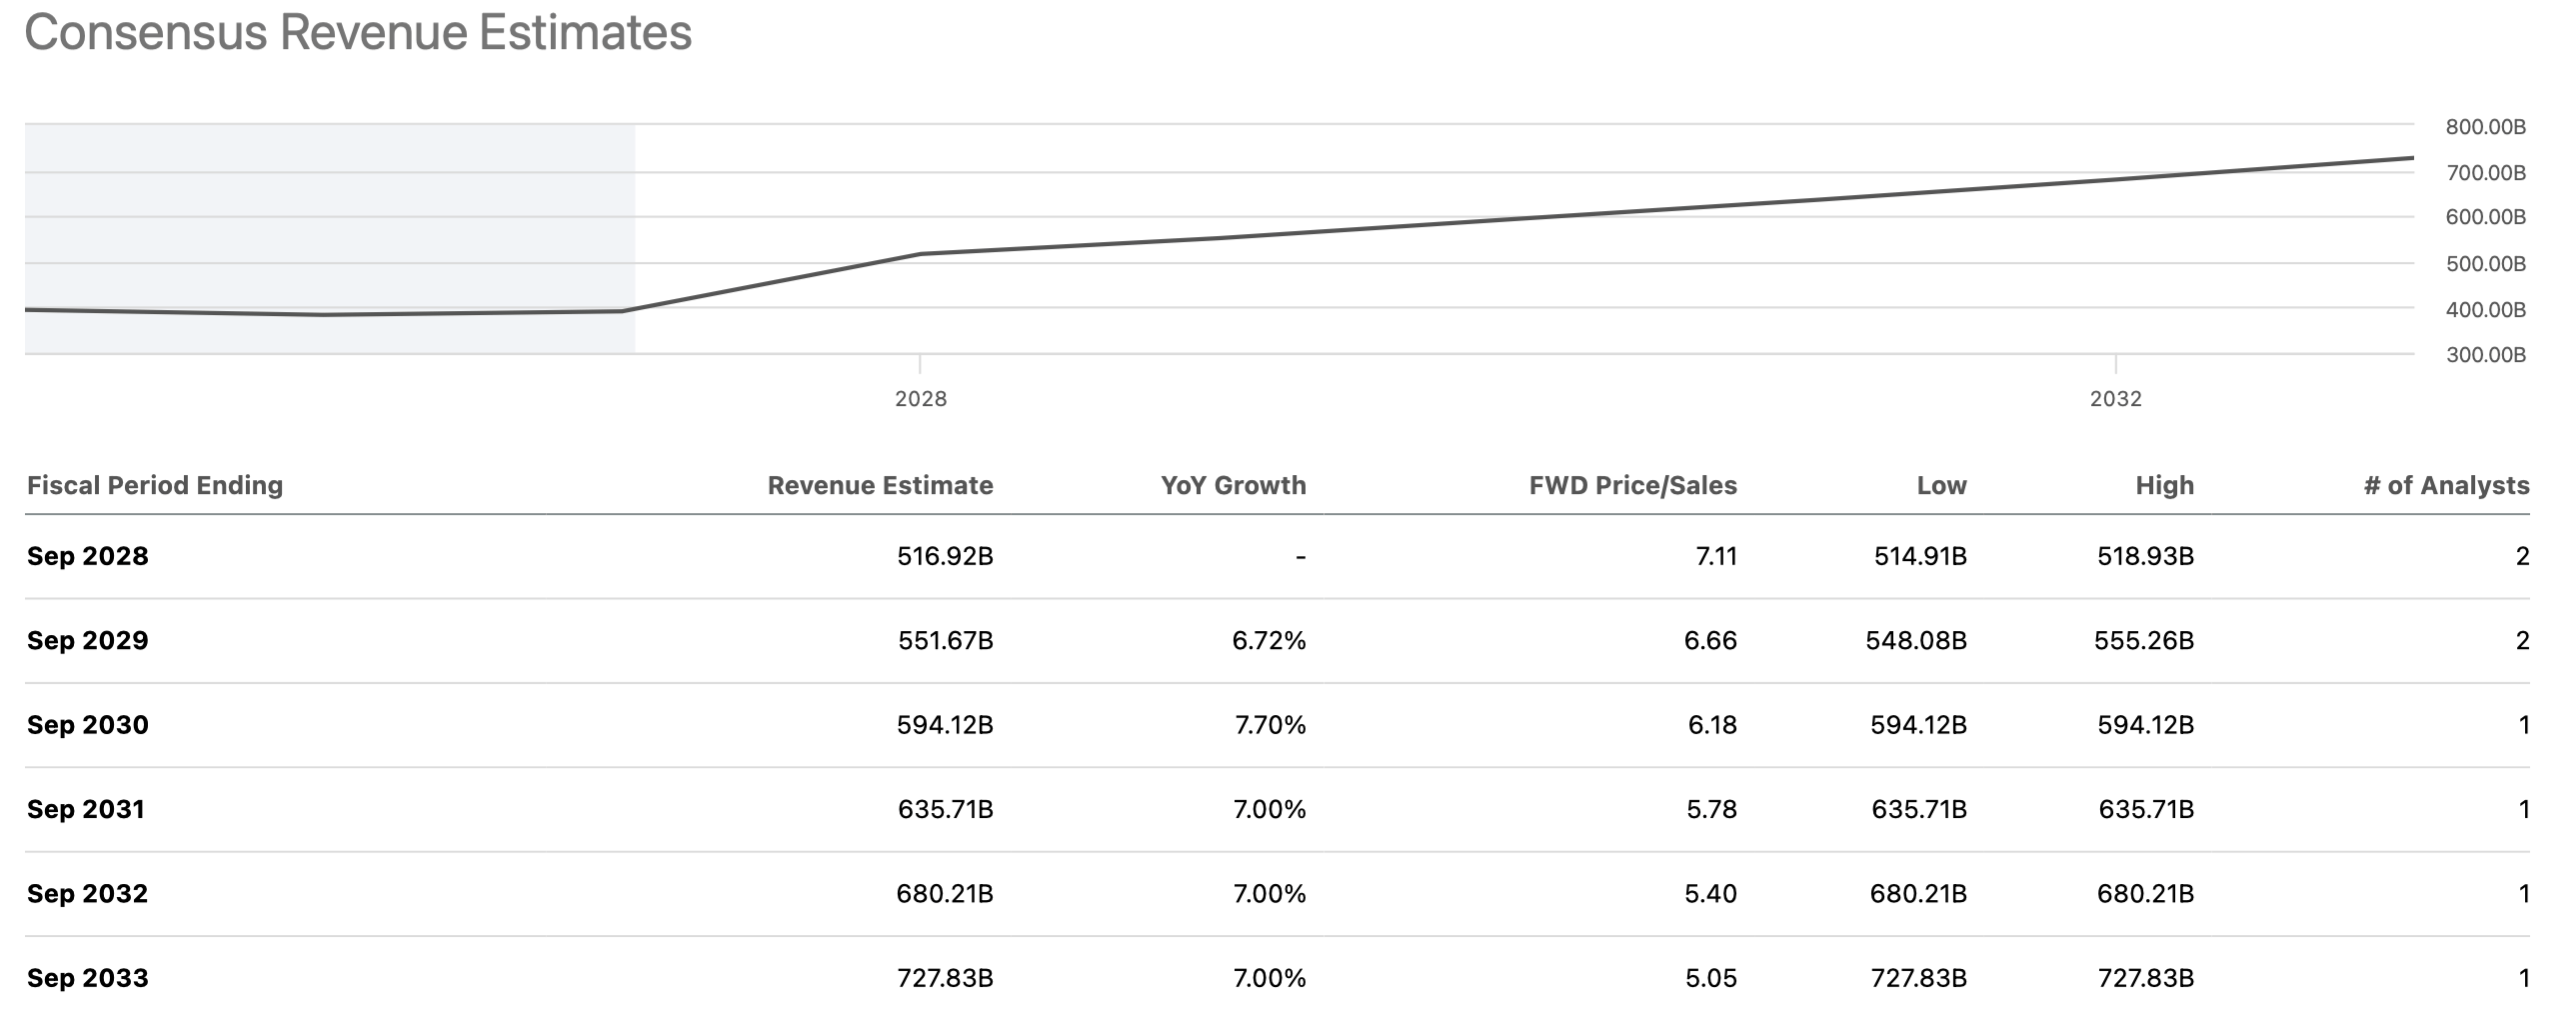Click the Low column header
The height and width of the screenshot is (1030, 2562).
(x=1941, y=486)
